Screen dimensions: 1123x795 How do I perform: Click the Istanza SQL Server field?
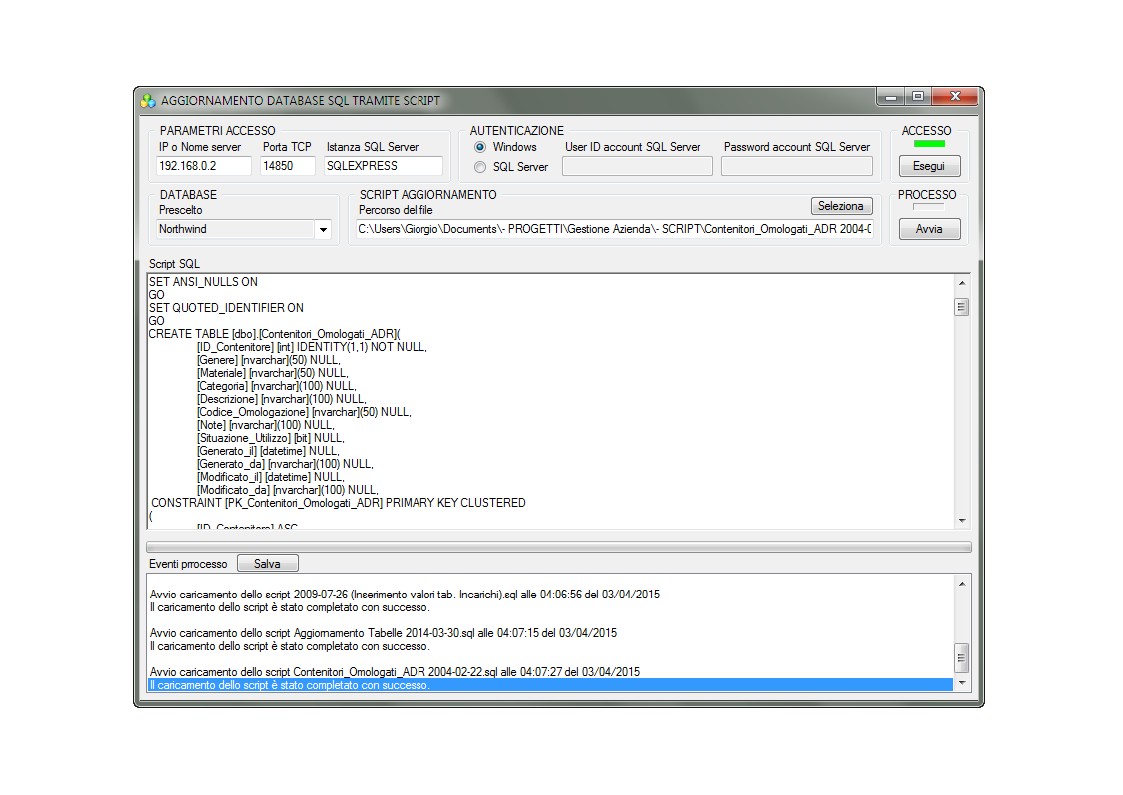(383, 166)
